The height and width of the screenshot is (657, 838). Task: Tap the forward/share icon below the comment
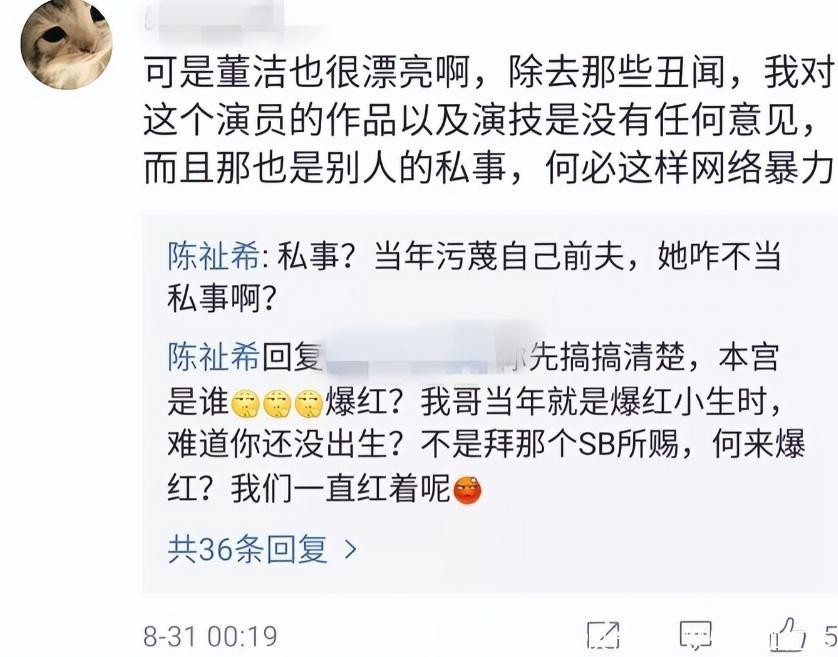point(603,635)
